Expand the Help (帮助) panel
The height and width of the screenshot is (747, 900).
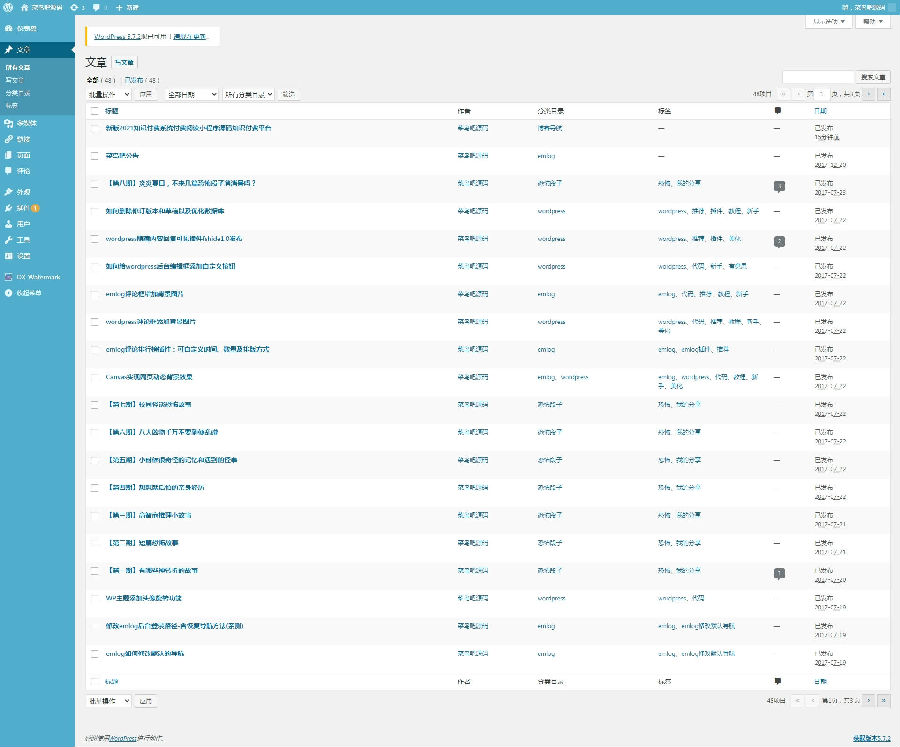(872, 21)
